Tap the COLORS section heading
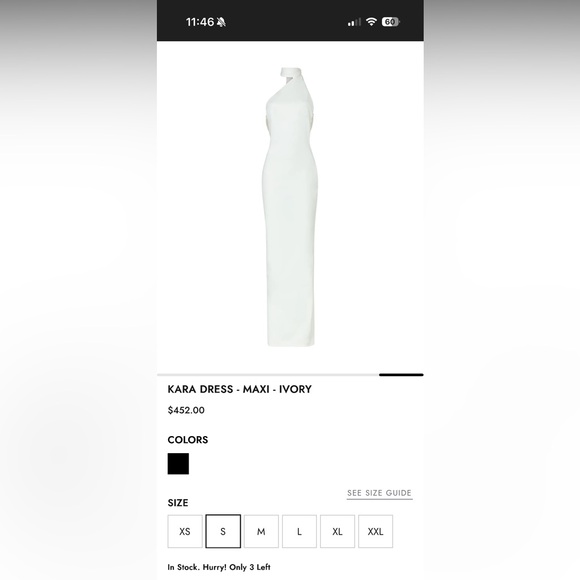The image size is (580, 580). tap(188, 440)
